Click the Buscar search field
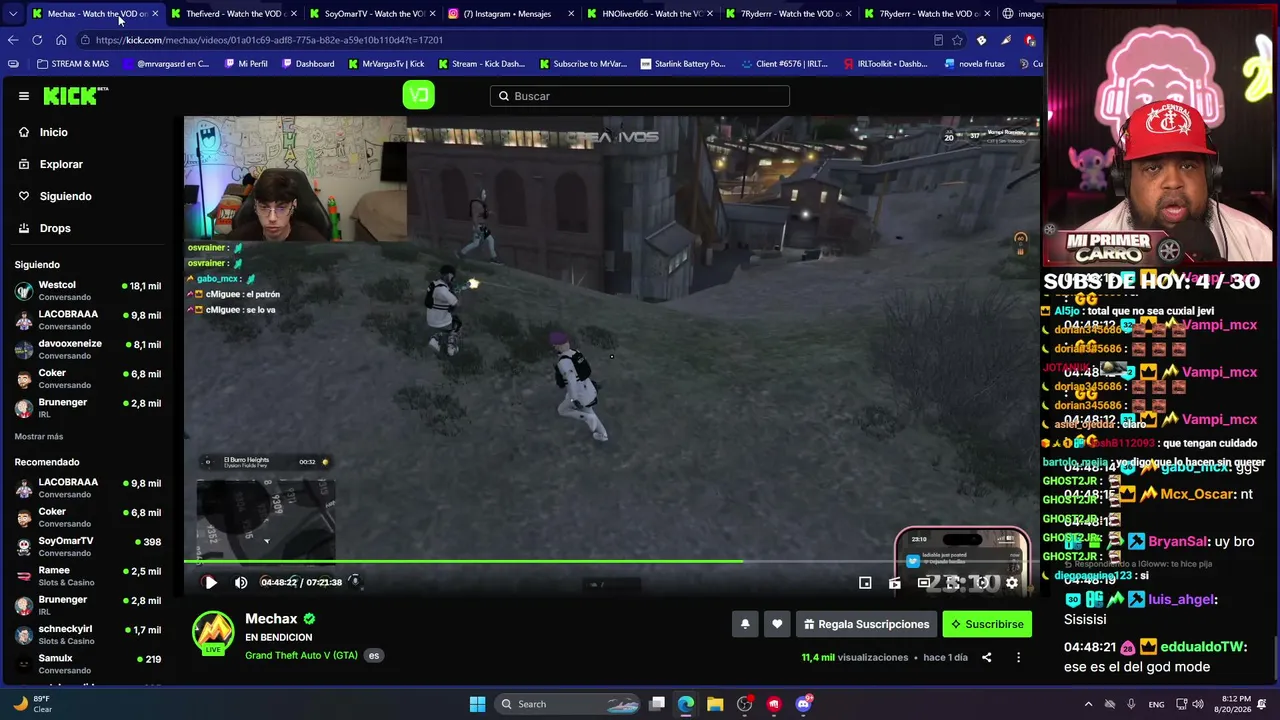Screen dimensions: 1280x720 click(x=640, y=96)
